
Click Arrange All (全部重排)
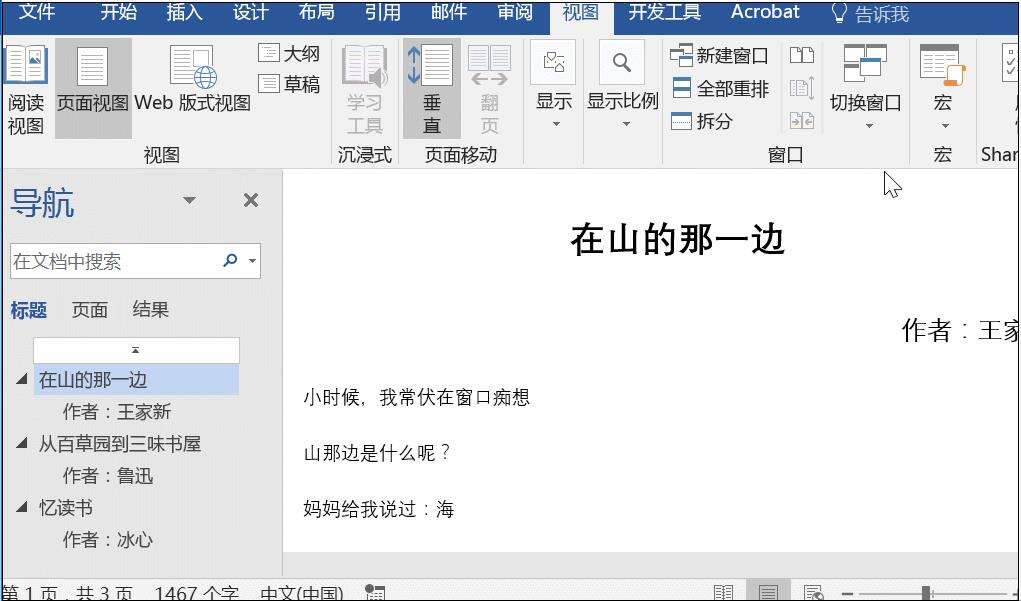click(720, 88)
